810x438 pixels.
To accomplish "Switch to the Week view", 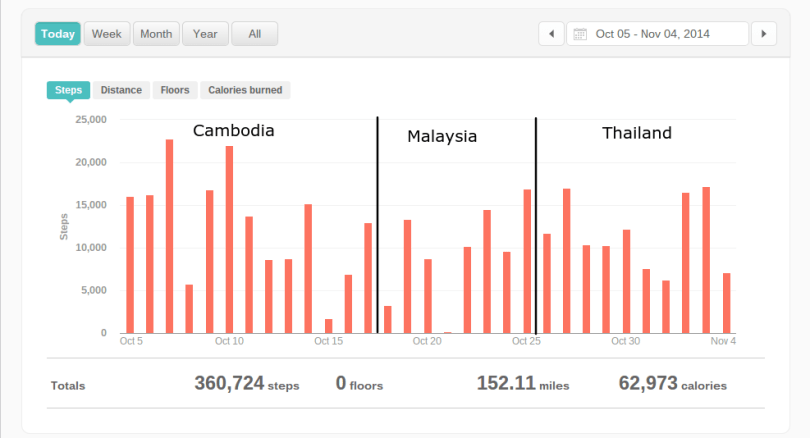I will coord(106,34).
